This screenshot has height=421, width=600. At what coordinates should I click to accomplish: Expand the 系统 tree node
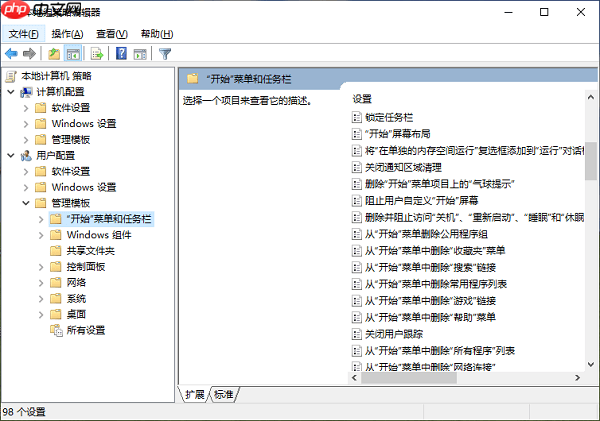[41, 299]
